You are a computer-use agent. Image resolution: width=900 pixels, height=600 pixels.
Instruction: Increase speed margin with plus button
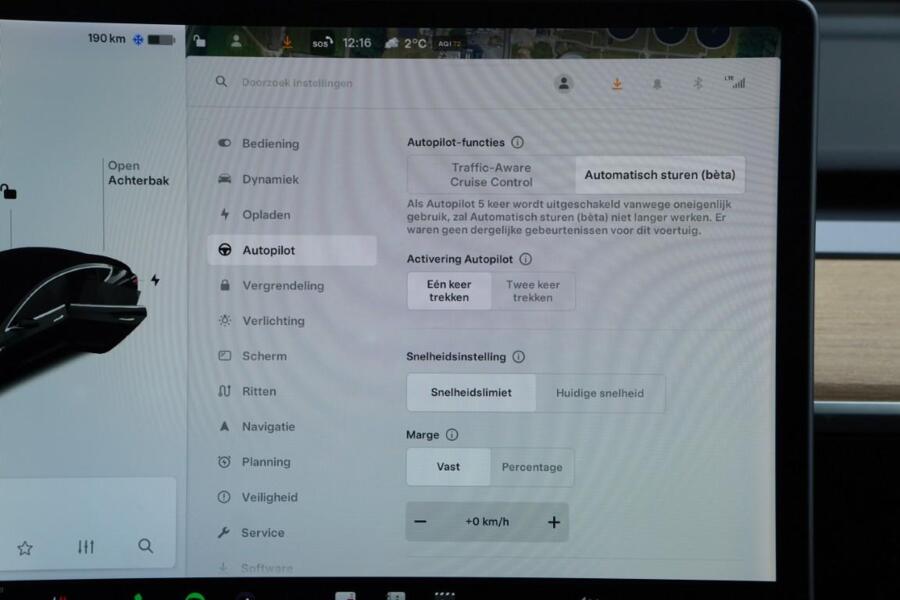554,522
